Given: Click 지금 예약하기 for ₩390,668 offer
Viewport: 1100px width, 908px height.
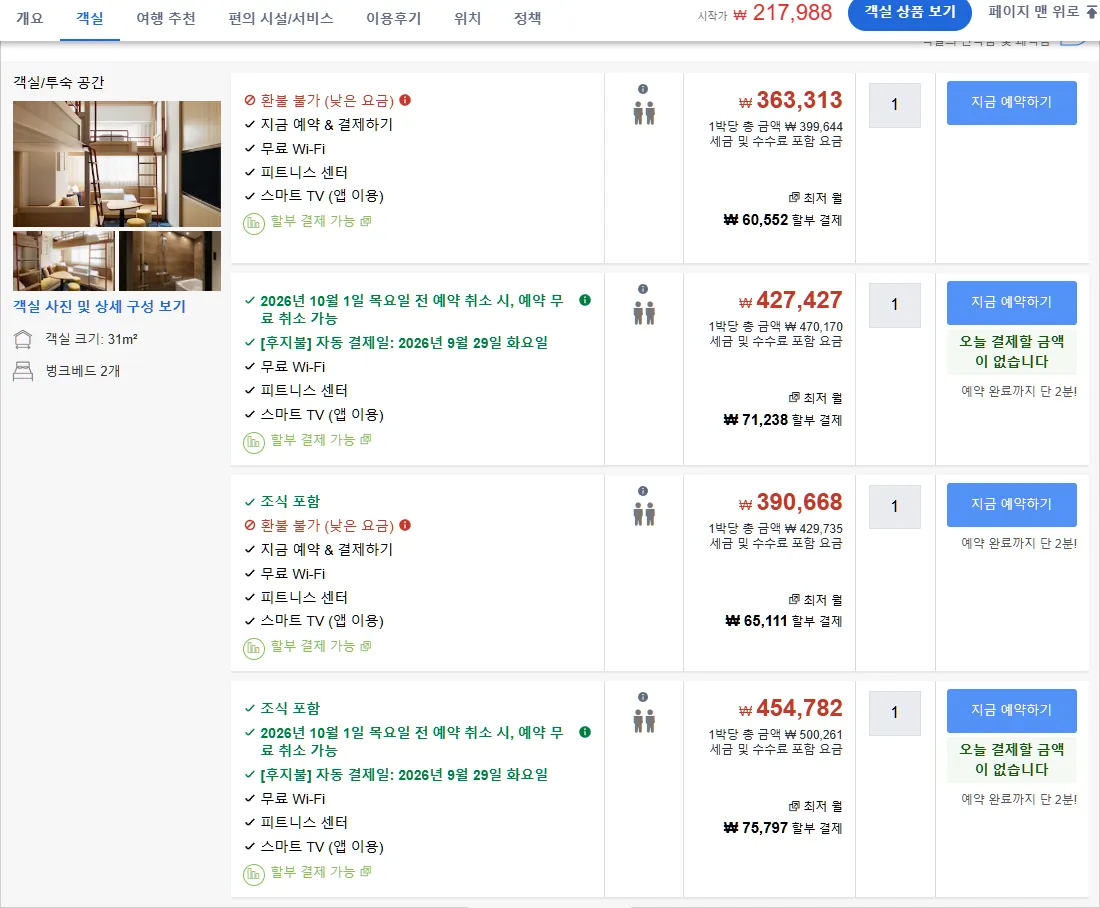Looking at the screenshot, I should tap(1012, 505).
